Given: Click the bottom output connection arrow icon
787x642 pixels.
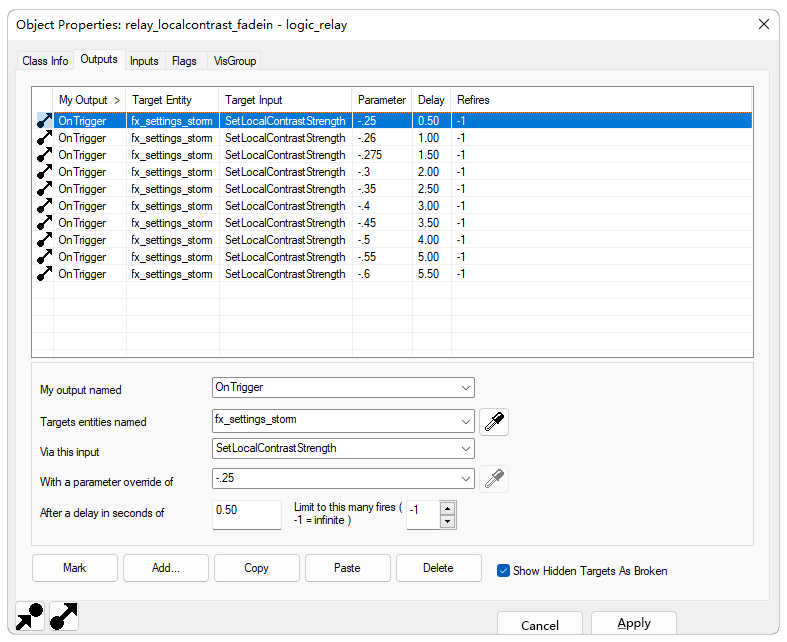Looking at the screenshot, I should tap(64, 616).
